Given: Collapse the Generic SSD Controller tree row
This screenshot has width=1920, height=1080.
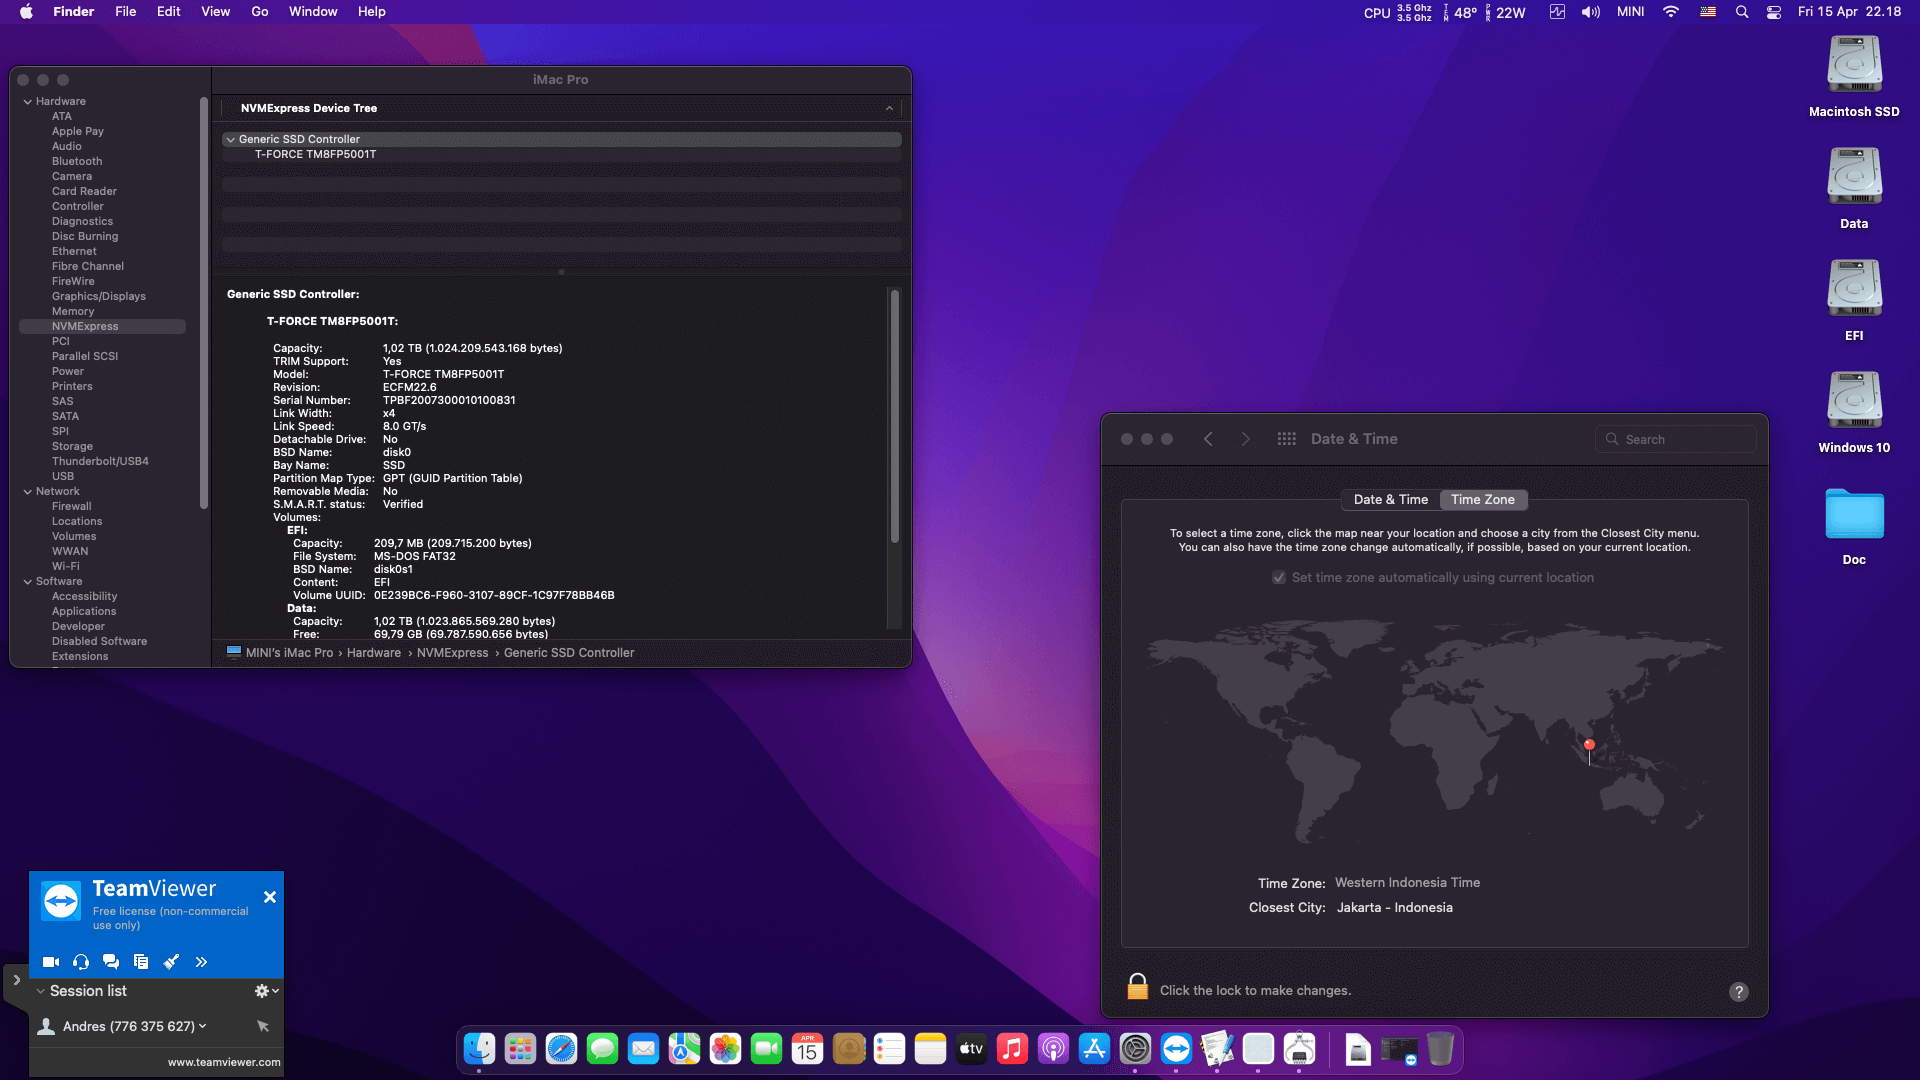Looking at the screenshot, I should pyautogui.click(x=231, y=140).
